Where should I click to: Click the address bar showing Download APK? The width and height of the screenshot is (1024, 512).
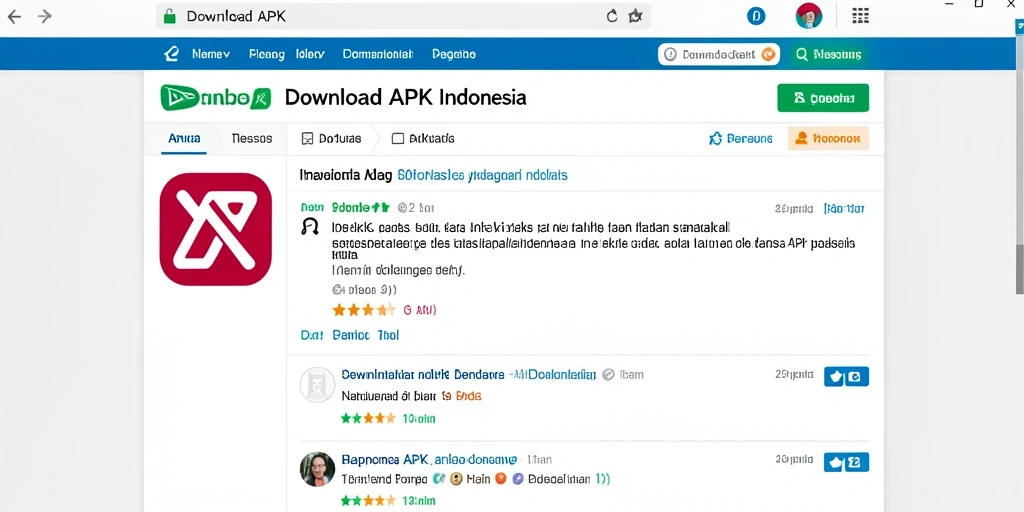pos(404,16)
